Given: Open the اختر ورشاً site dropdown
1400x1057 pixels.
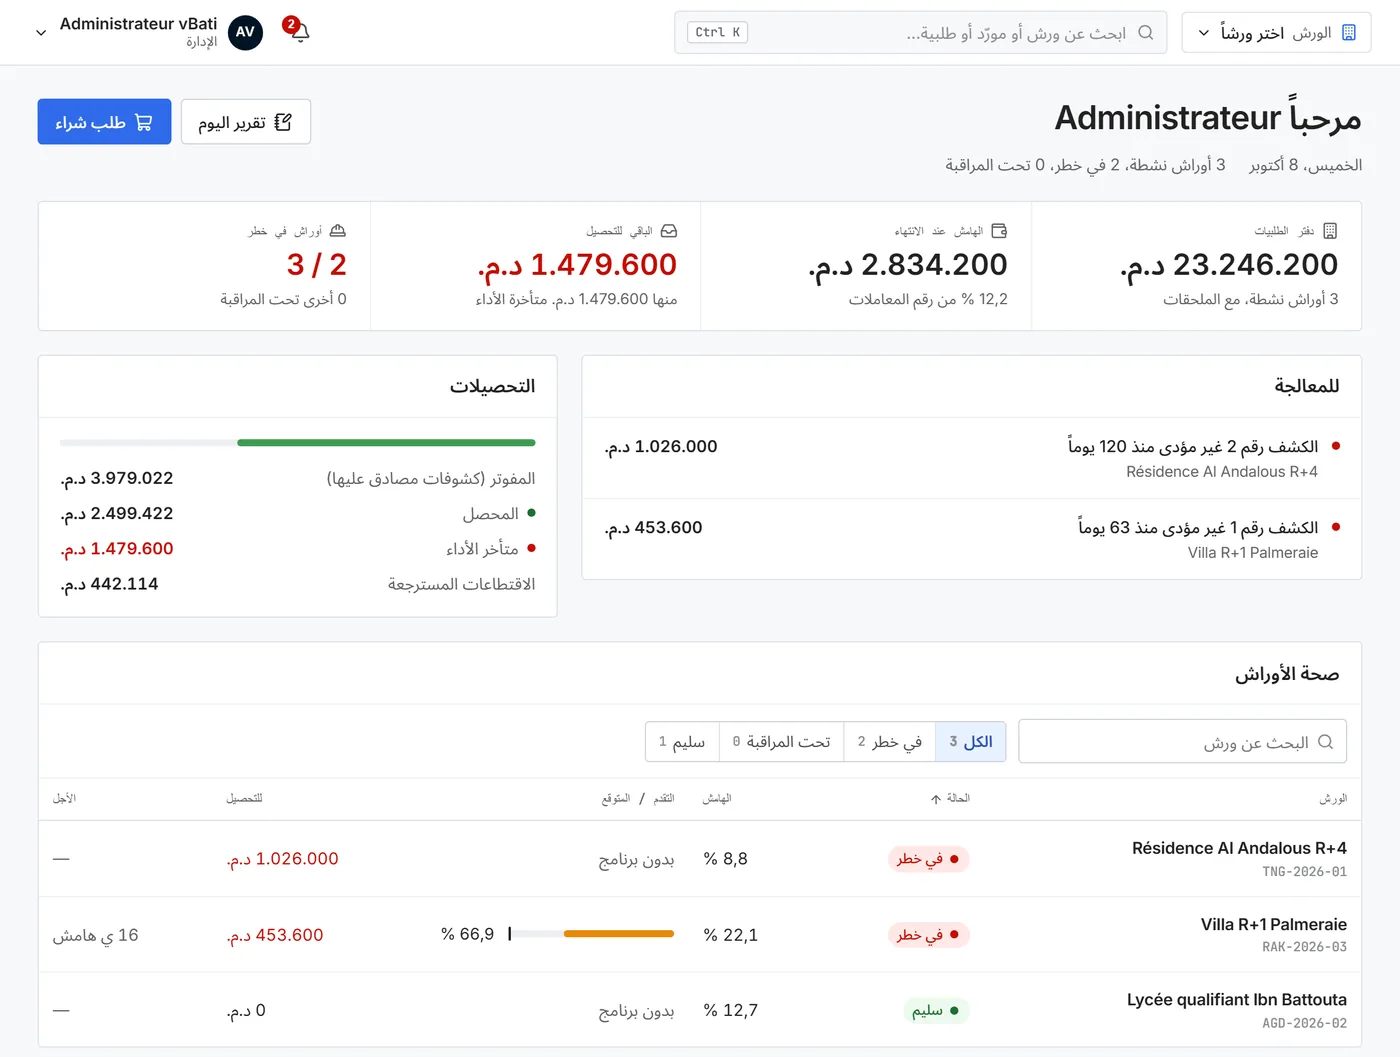Looking at the screenshot, I should tap(1276, 32).
